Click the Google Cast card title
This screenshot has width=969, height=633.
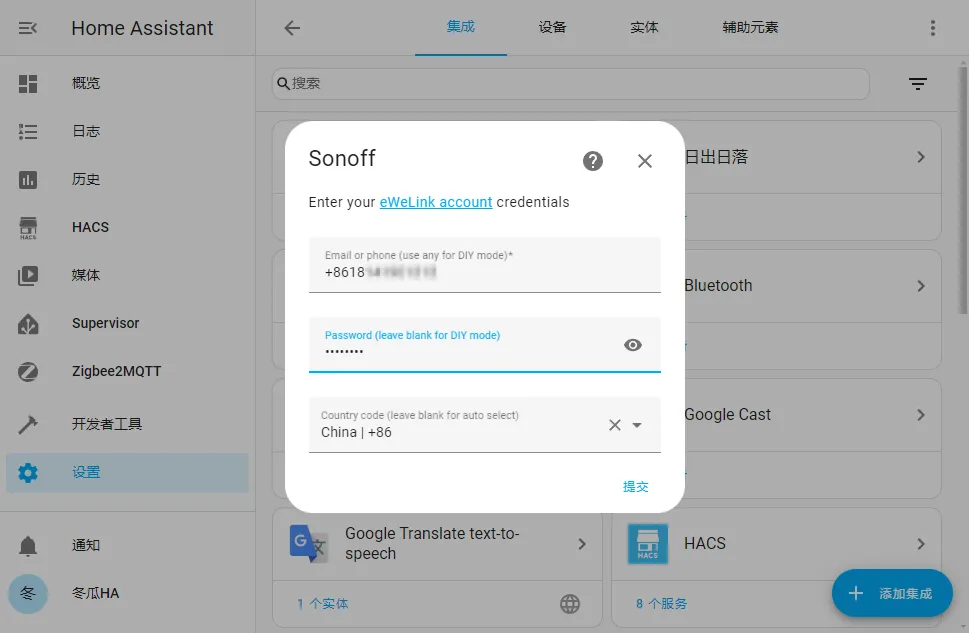click(x=727, y=415)
